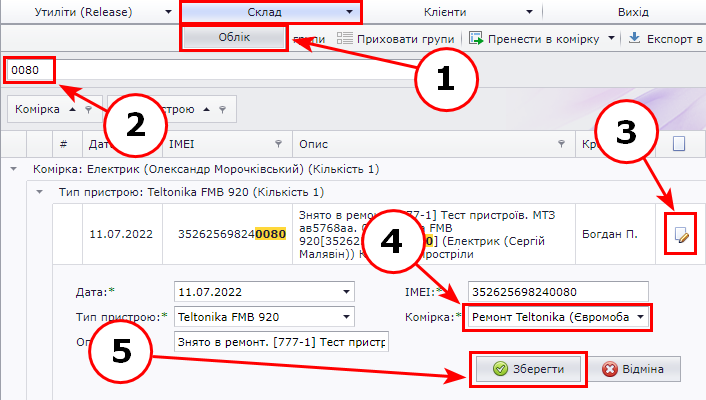Open device type group filter pin
Screen dimensions: 706x400
pyautogui.click(x=222, y=109)
